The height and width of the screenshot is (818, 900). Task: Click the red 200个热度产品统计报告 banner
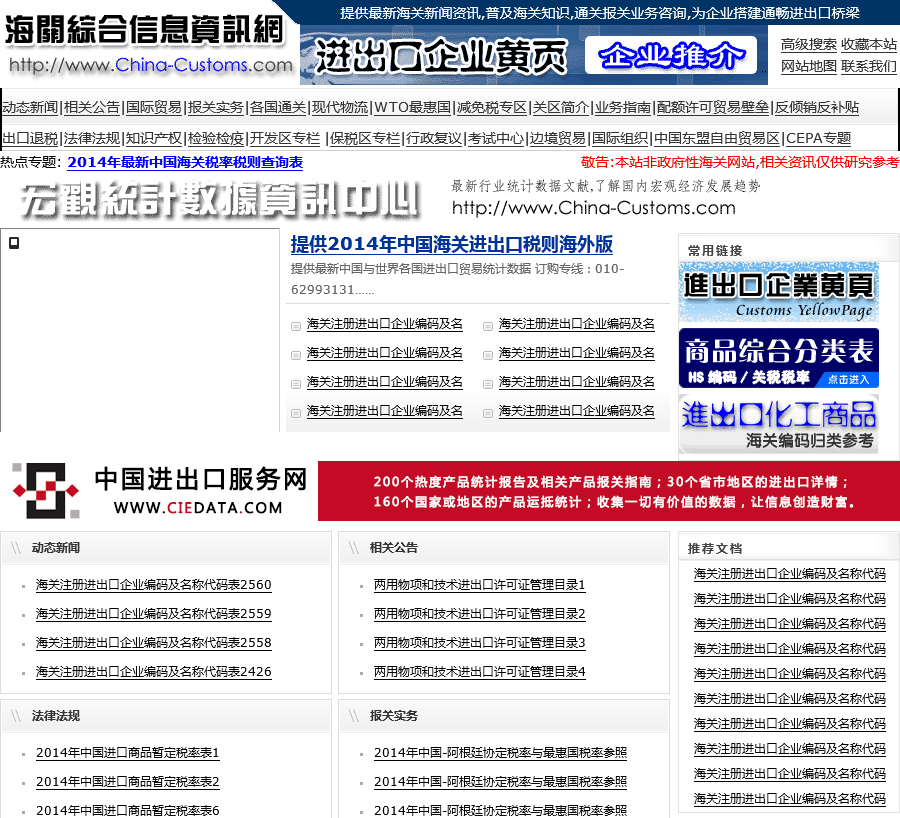click(x=608, y=491)
